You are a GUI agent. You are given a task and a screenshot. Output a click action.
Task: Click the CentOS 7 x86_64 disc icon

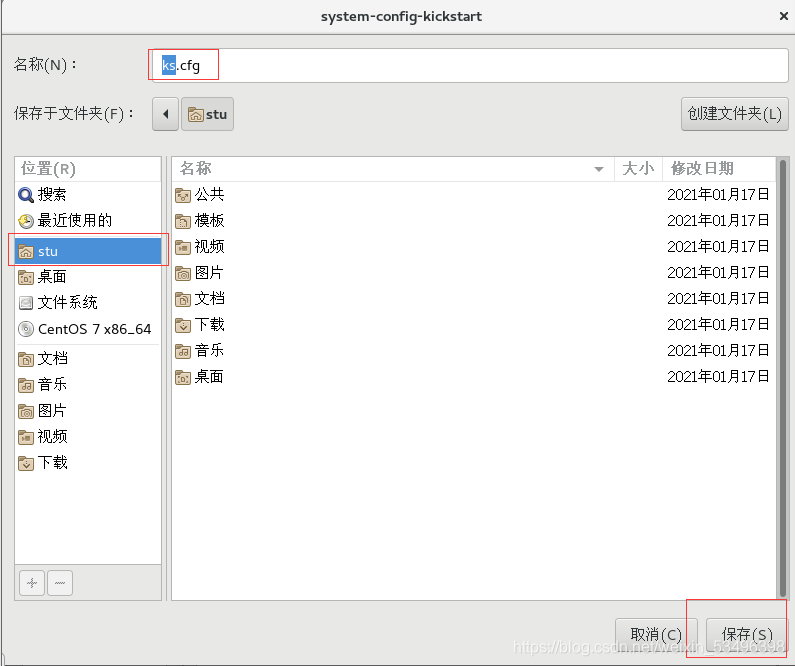click(26, 329)
